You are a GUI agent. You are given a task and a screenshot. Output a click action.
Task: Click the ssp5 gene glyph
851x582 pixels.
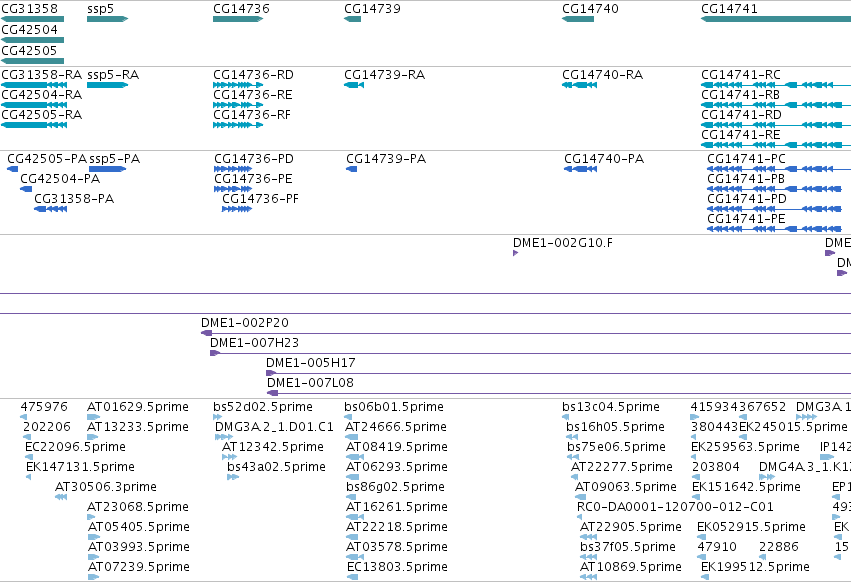[107, 19]
